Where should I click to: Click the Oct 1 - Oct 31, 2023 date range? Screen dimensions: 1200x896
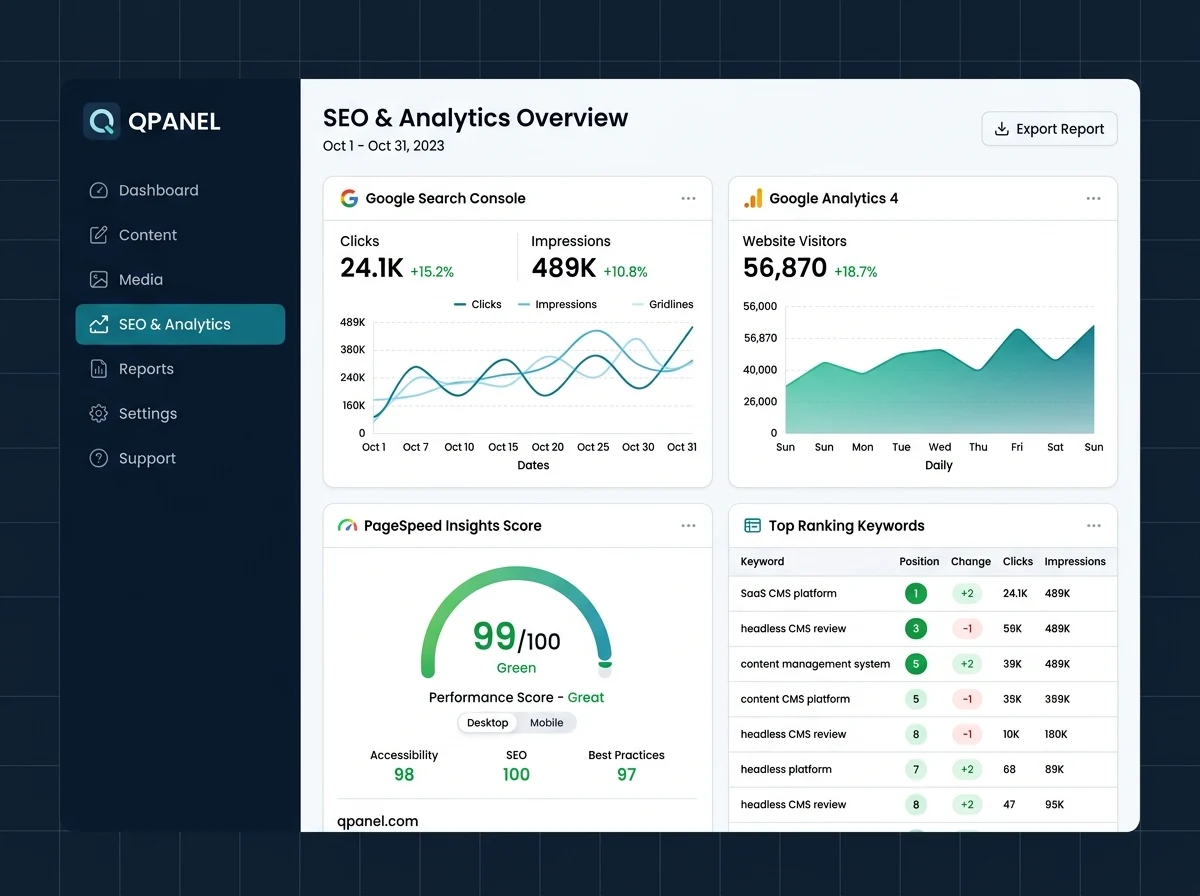384,146
